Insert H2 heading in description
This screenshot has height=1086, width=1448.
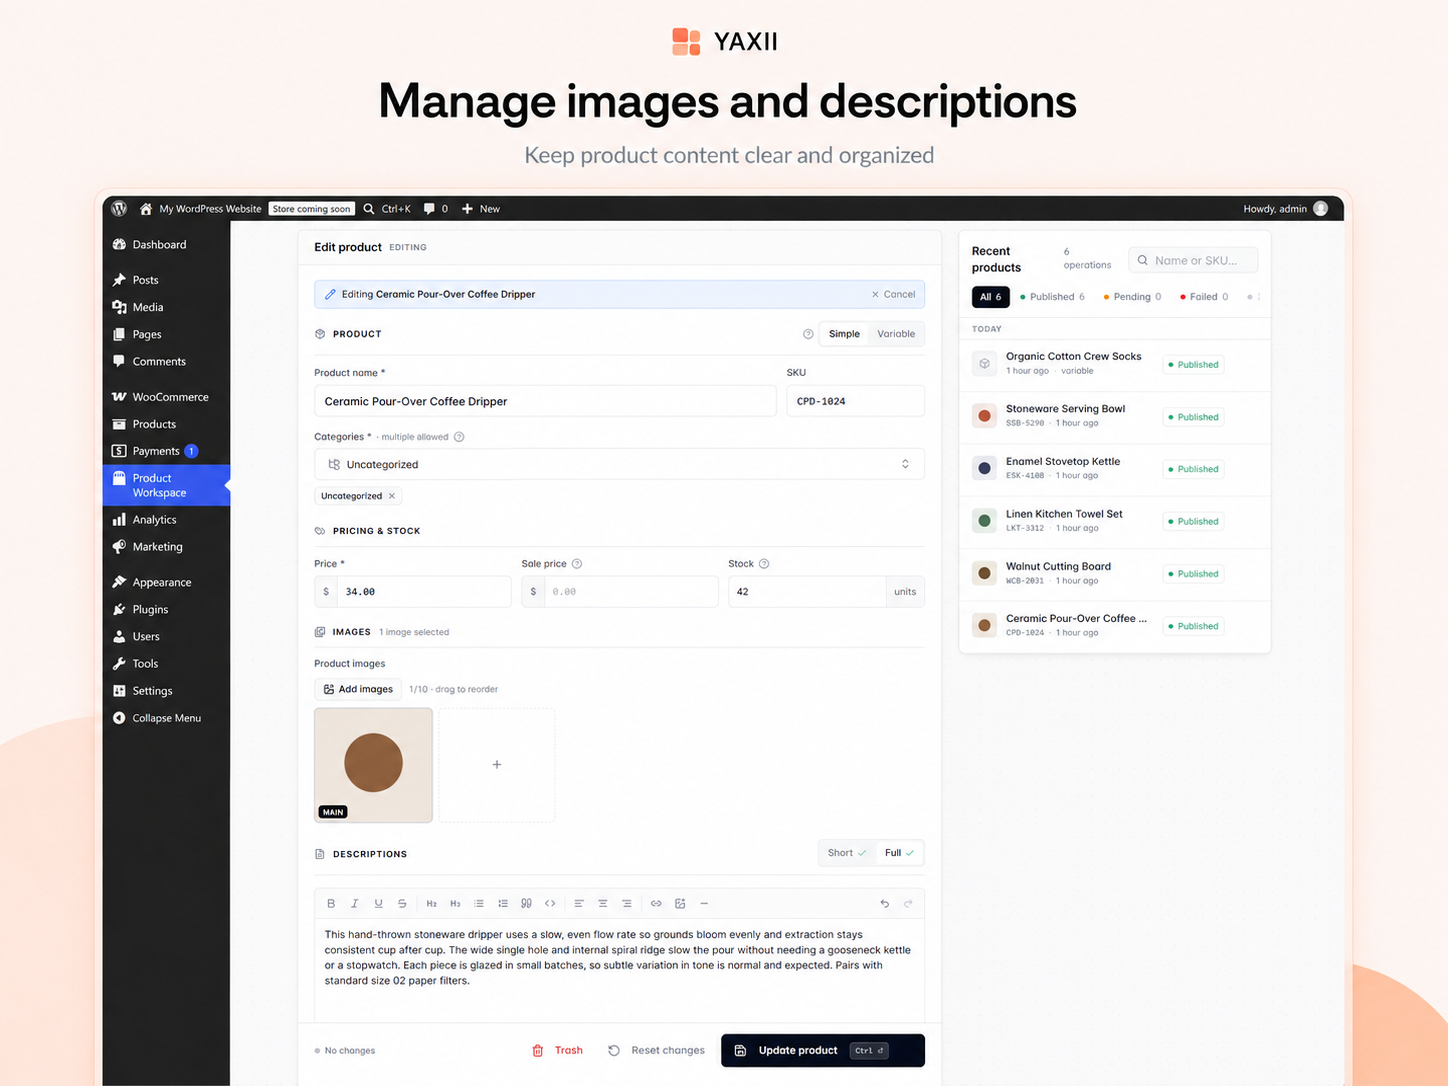click(x=432, y=903)
